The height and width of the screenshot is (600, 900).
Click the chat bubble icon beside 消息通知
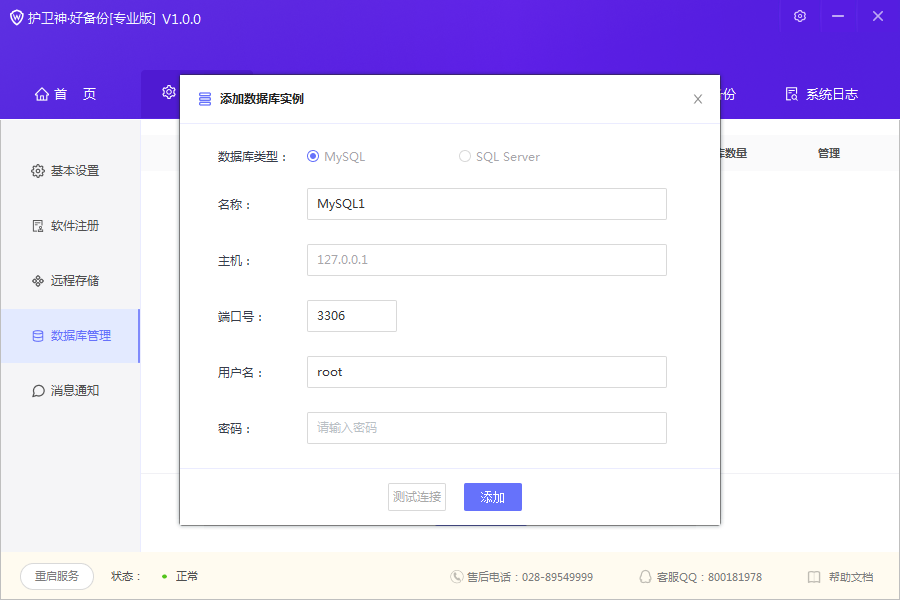pyautogui.click(x=38, y=391)
